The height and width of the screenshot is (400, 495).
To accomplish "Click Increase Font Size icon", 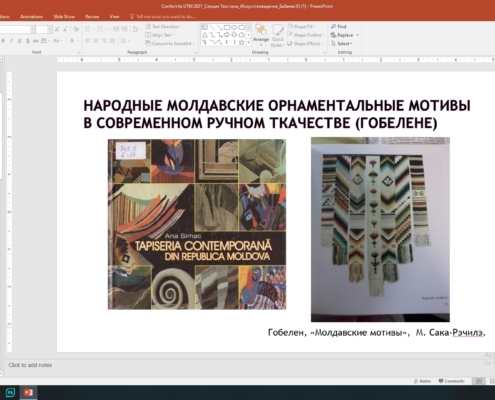I will 57,30.
